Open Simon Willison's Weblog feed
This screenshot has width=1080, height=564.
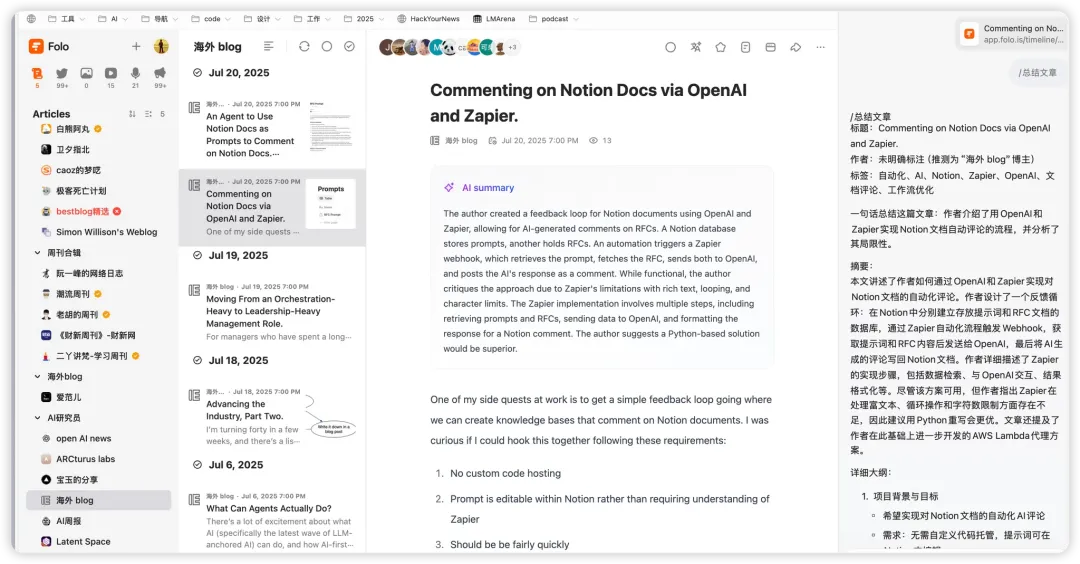[106, 232]
